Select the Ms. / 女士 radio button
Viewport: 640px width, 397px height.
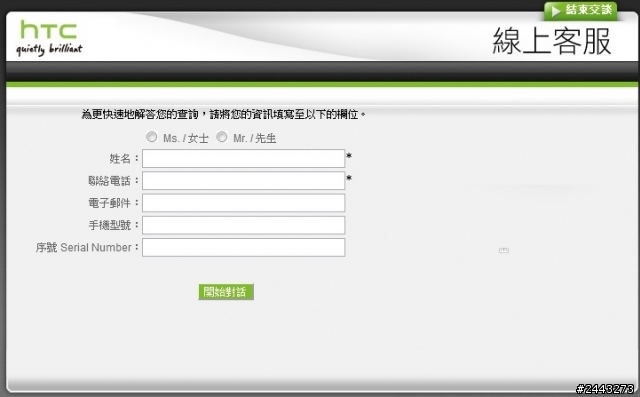(x=151, y=137)
